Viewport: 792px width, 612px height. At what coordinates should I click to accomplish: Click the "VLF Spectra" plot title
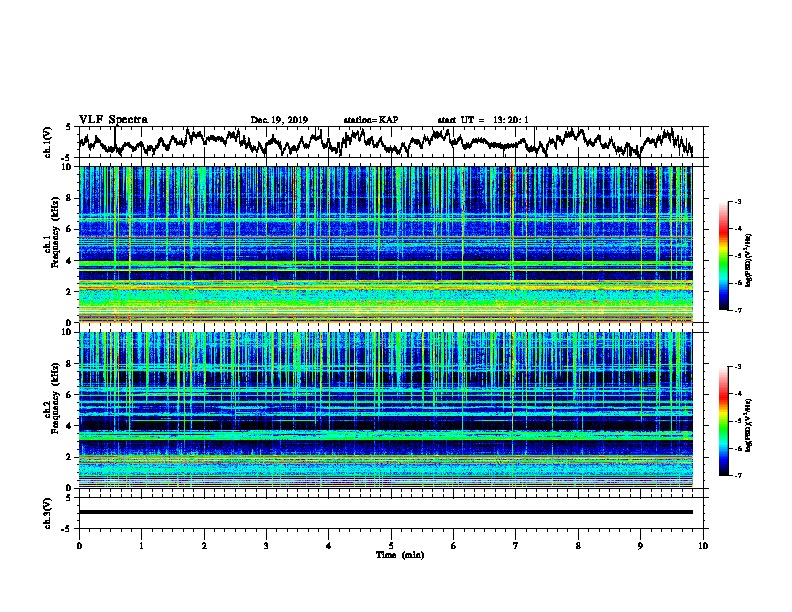(x=113, y=120)
